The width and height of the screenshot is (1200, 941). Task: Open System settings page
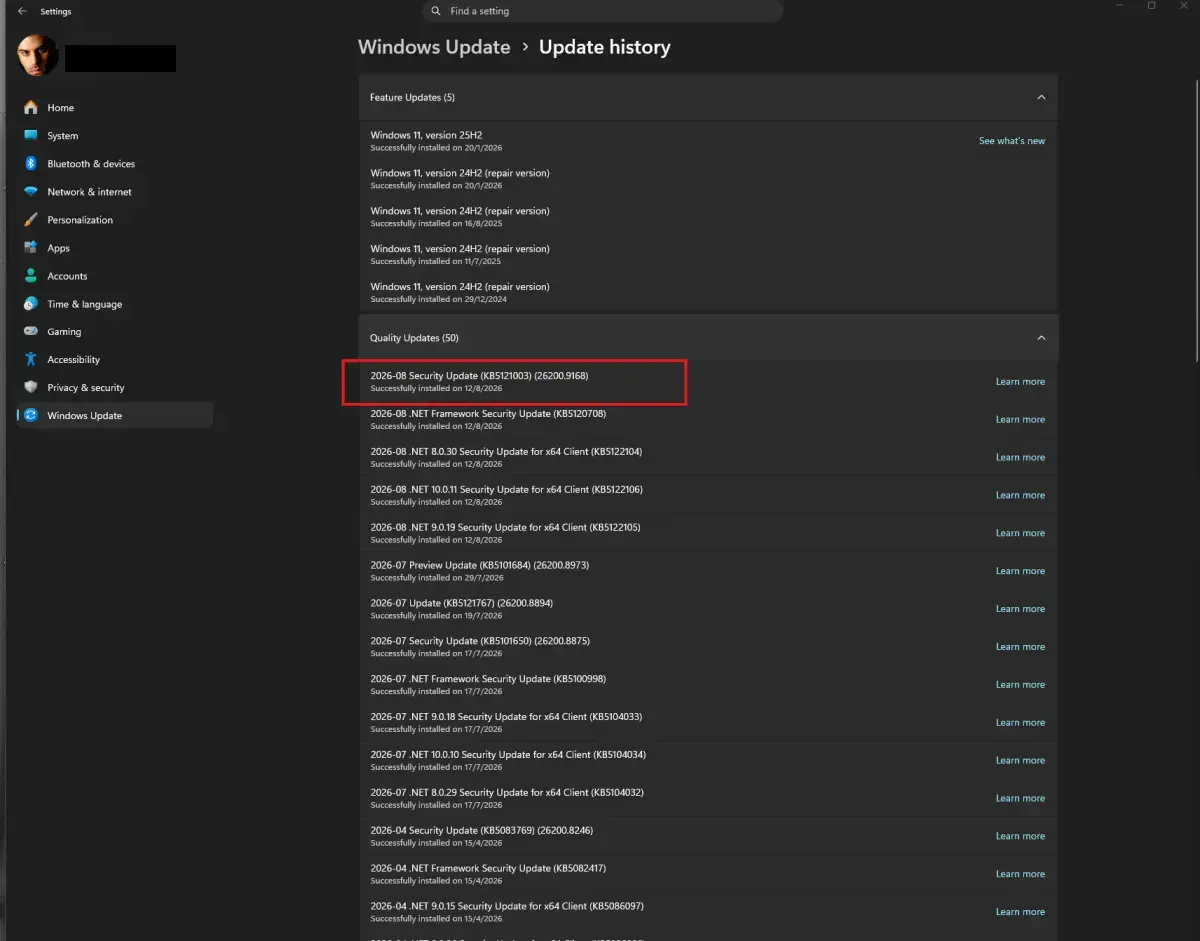[x=114, y=135]
